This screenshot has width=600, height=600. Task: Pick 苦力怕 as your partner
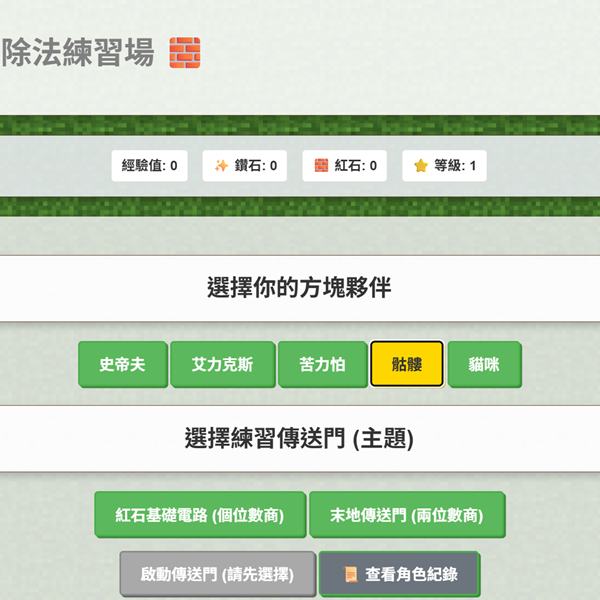pyautogui.click(x=322, y=364)
